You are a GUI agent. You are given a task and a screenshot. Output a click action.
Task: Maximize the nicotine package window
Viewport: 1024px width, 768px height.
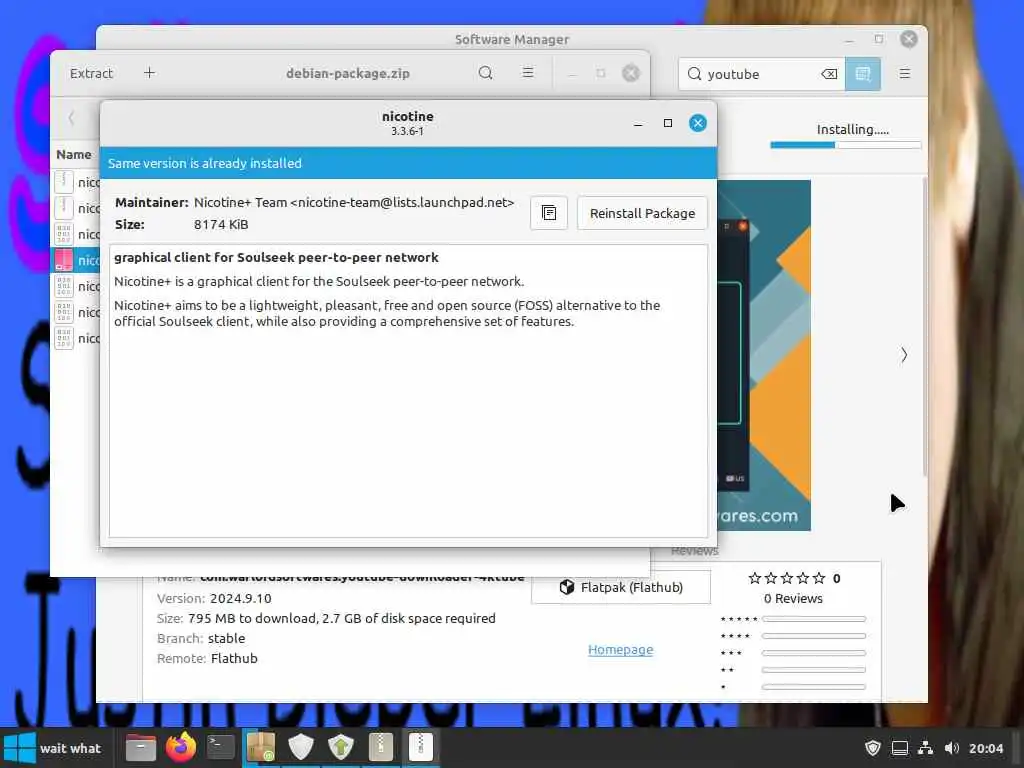(x=667, y=123)
